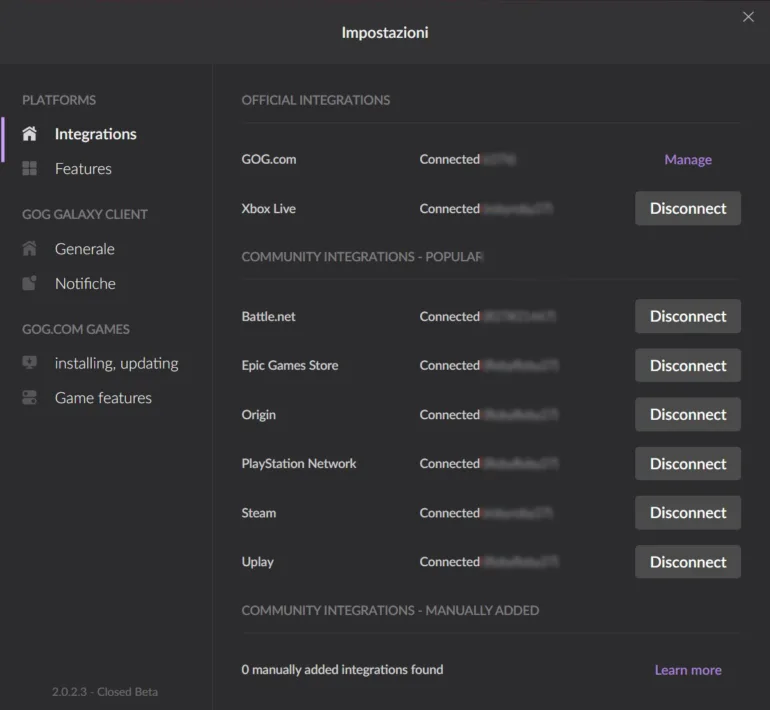770x710 pixels.
Task: Click the '0 manually added integrations found' text
Action: 342,670
